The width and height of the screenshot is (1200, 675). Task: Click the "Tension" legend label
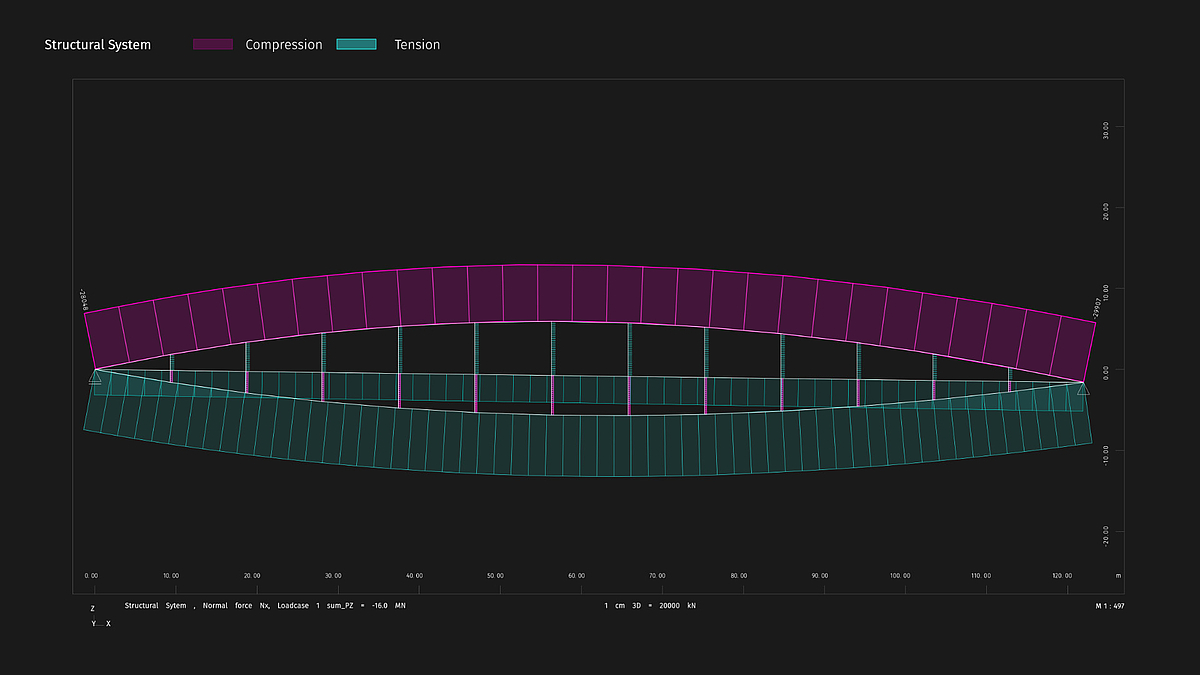pos(417,45)
